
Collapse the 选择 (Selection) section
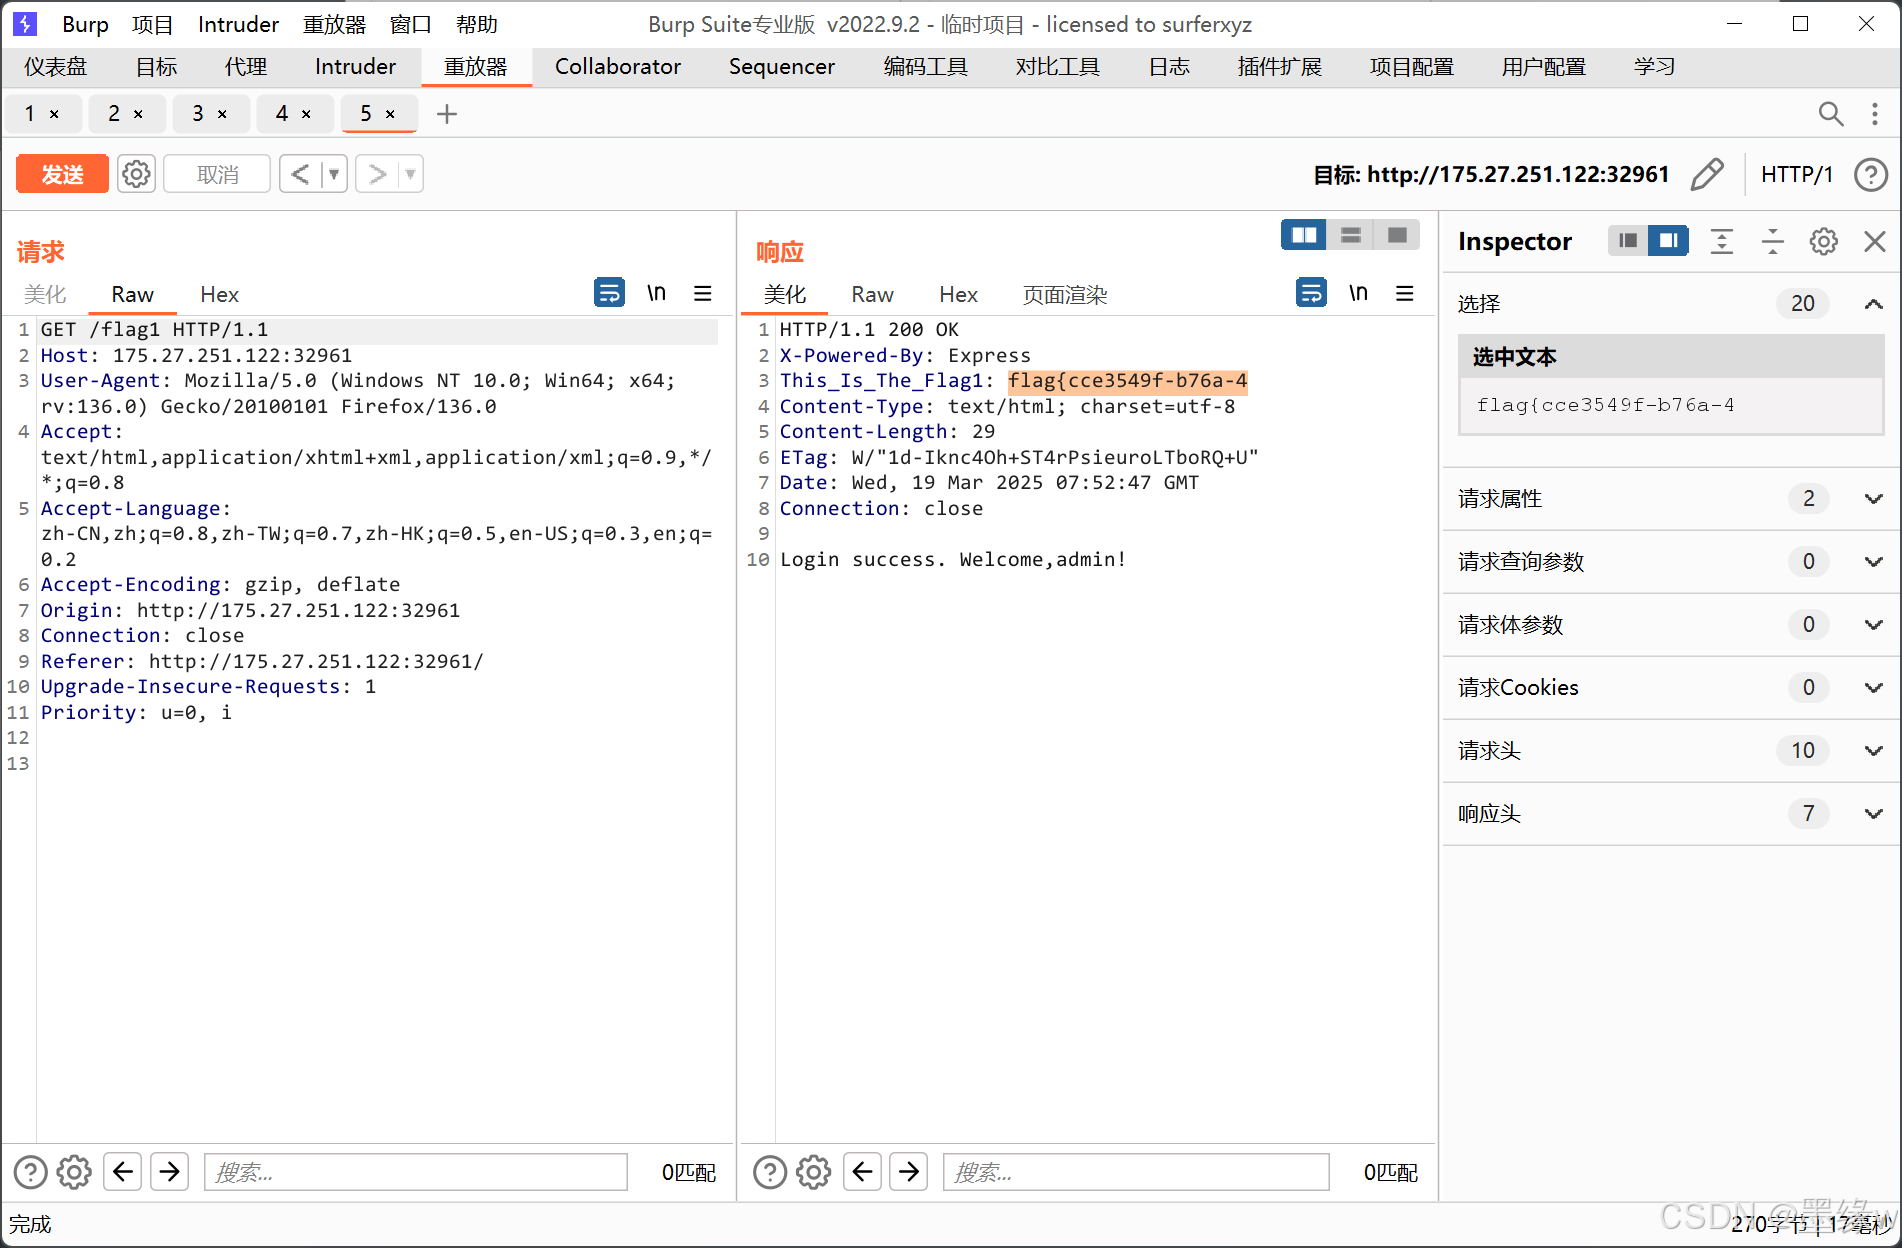[x=1873, y=303]
